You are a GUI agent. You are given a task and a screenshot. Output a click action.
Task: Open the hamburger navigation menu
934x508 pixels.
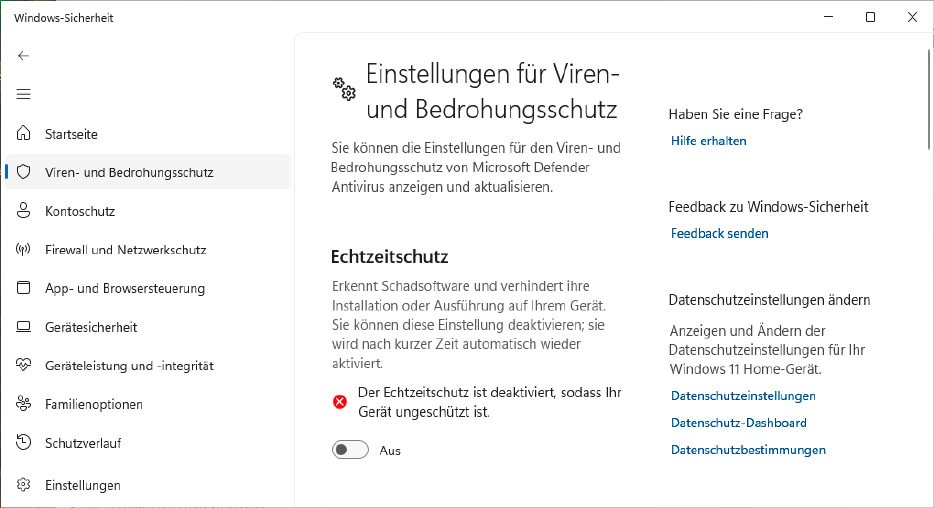point(24,94)
